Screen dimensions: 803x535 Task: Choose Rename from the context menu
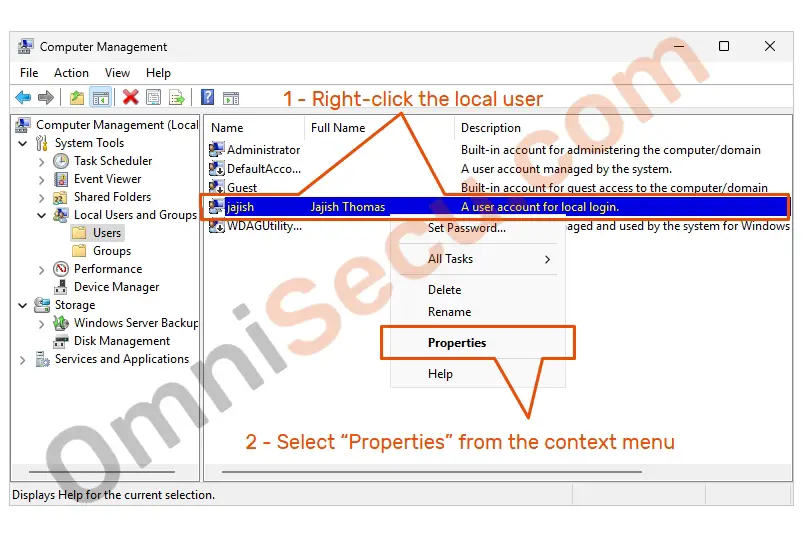(478, 312)
